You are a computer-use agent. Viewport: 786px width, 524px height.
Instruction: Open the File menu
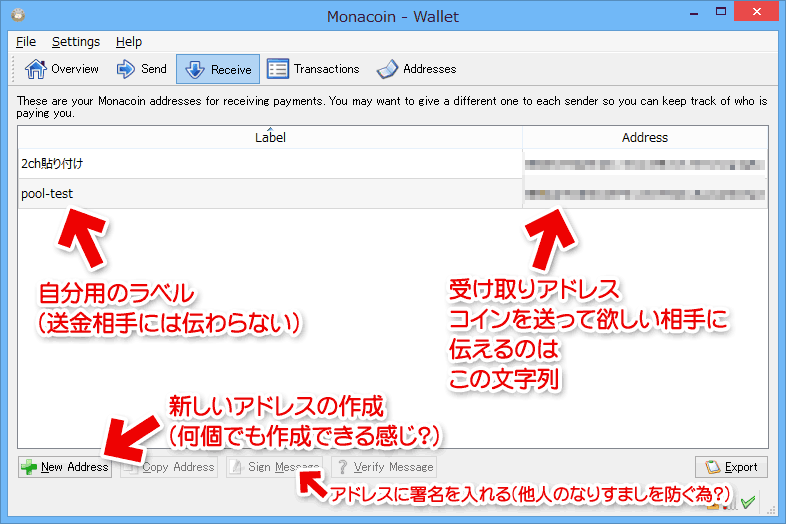point(26,42)
